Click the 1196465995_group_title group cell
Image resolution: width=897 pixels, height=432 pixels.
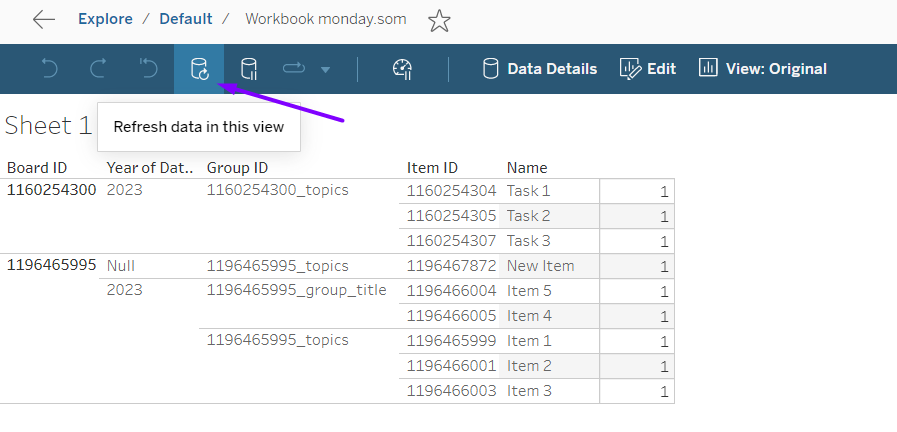[x=296, y=291]
